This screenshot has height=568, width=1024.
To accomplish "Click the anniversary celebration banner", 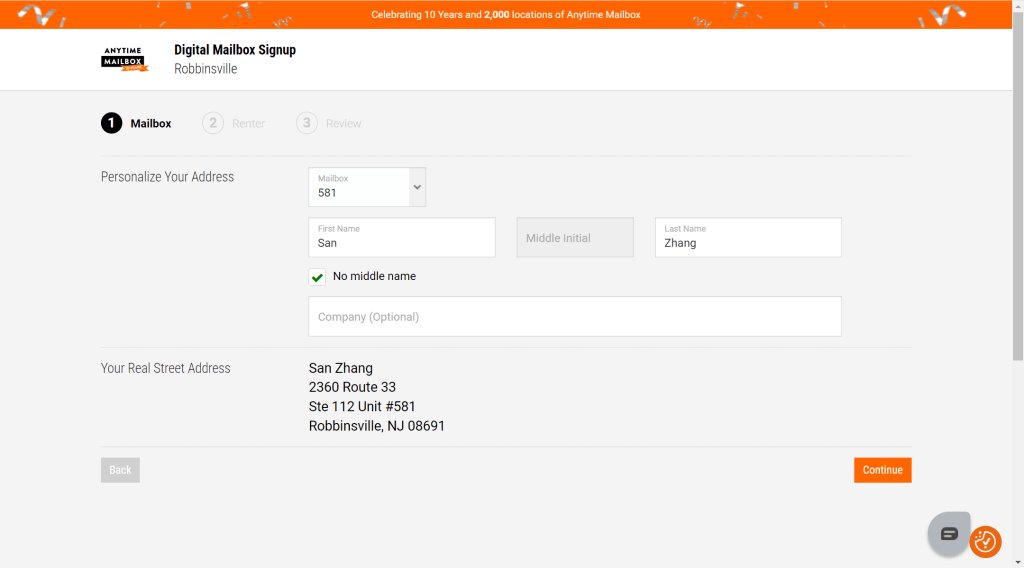I will tap(506, 14).
